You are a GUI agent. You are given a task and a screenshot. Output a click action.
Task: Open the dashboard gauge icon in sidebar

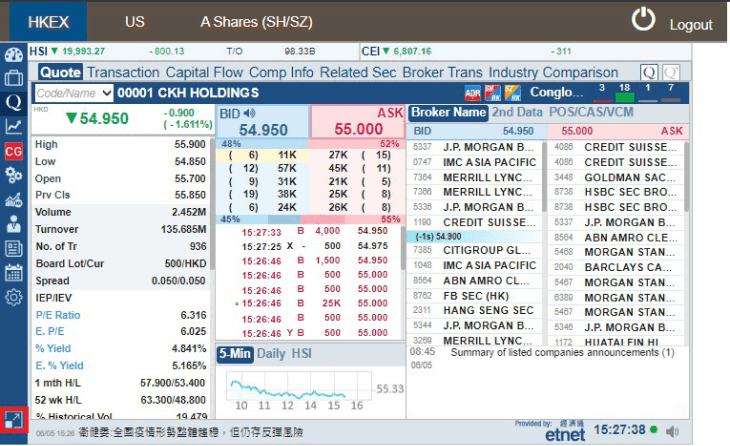(14, 55)
